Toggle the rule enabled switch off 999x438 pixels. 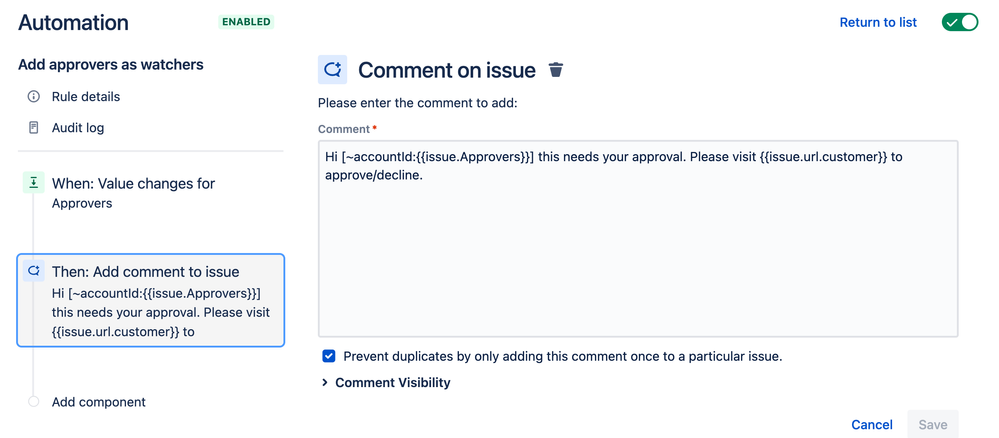click(959, 22)
